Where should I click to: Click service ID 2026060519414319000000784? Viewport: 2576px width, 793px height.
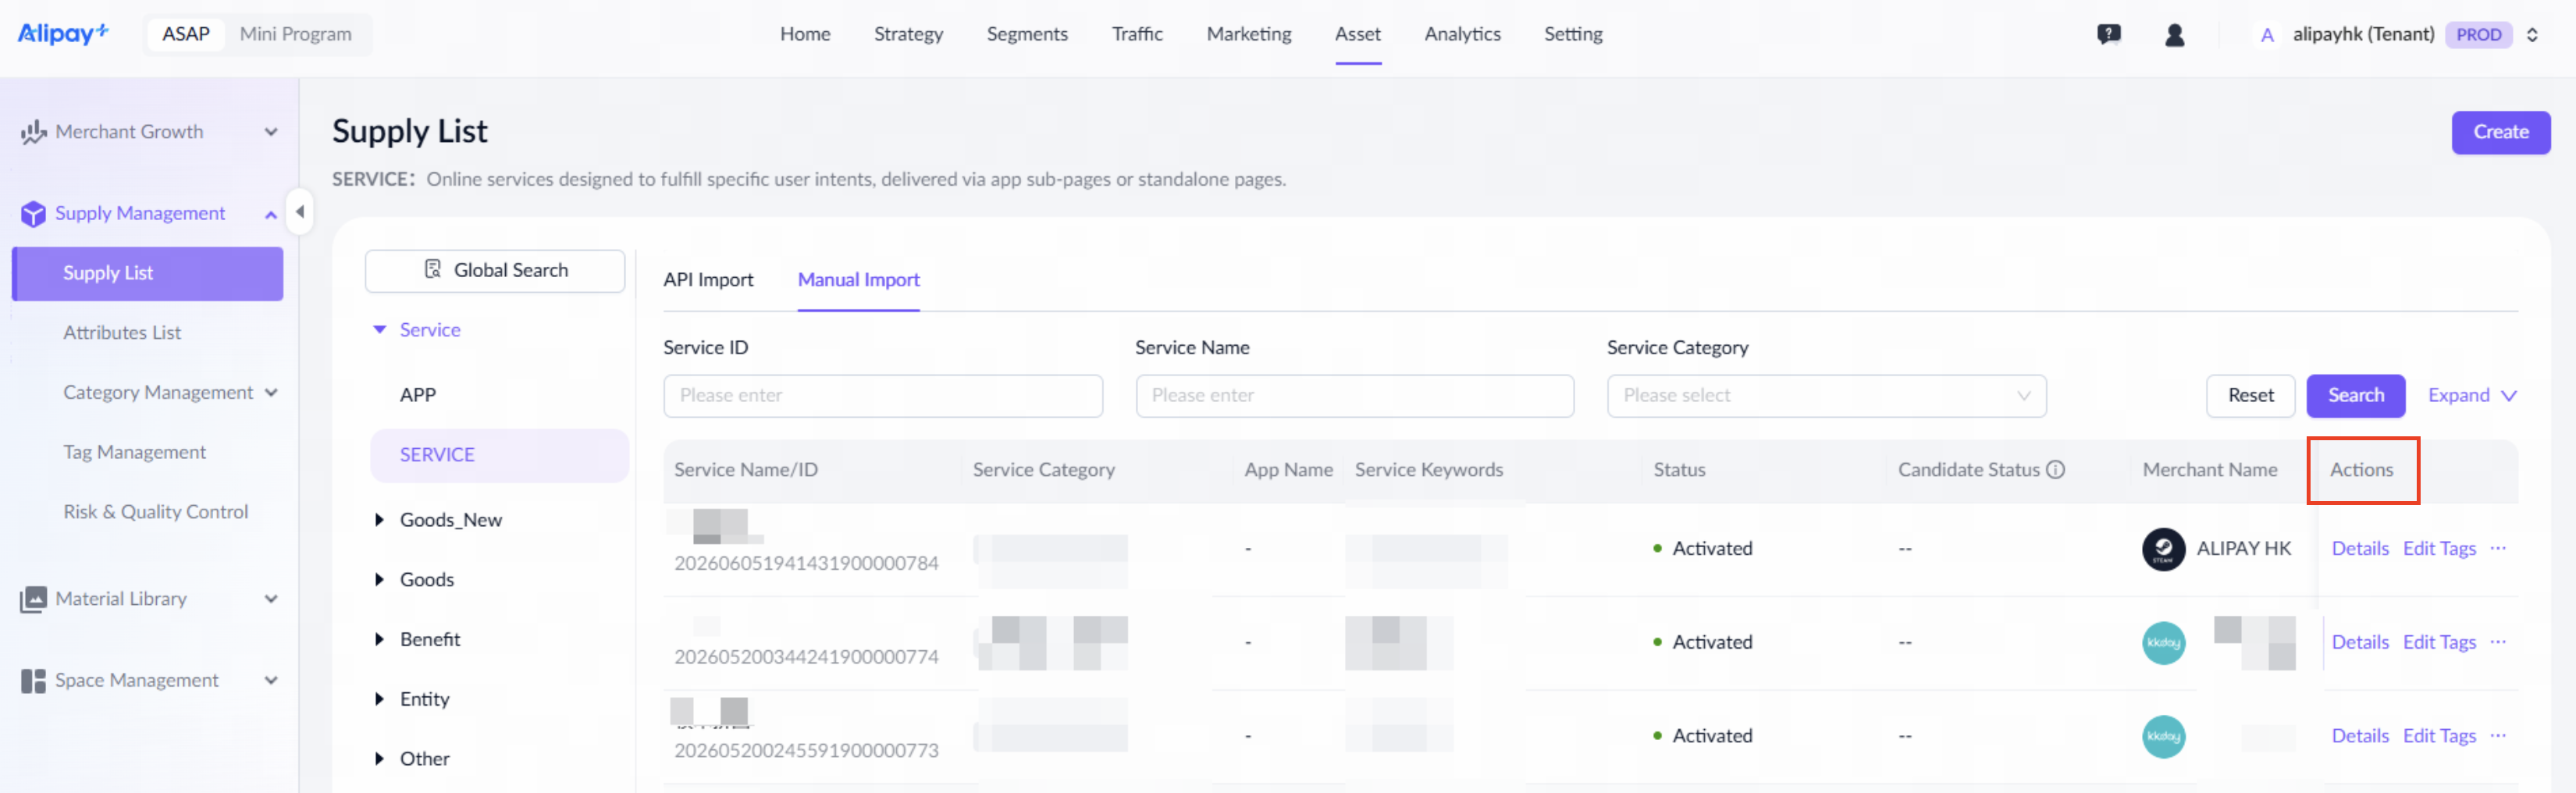(806, 563)
